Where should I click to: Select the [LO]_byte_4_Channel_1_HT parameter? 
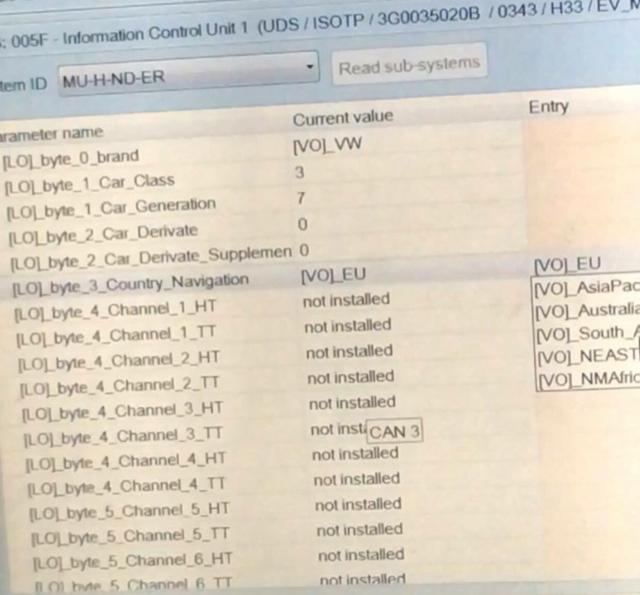coord(115,311)
